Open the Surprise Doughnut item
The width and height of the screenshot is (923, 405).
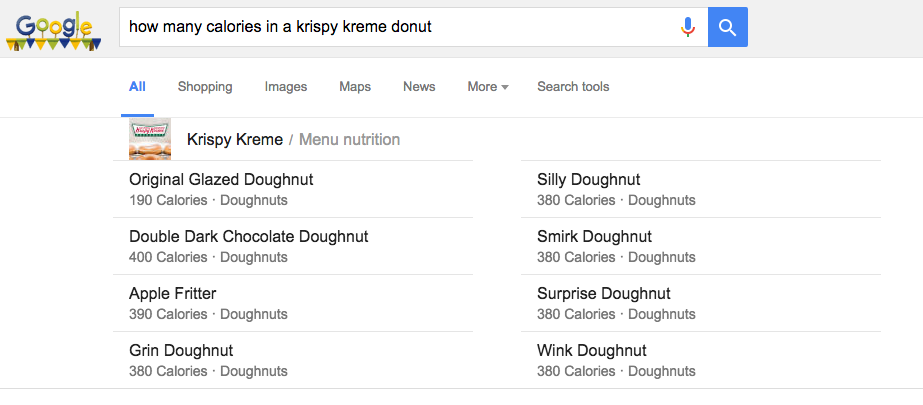[604, 294]
